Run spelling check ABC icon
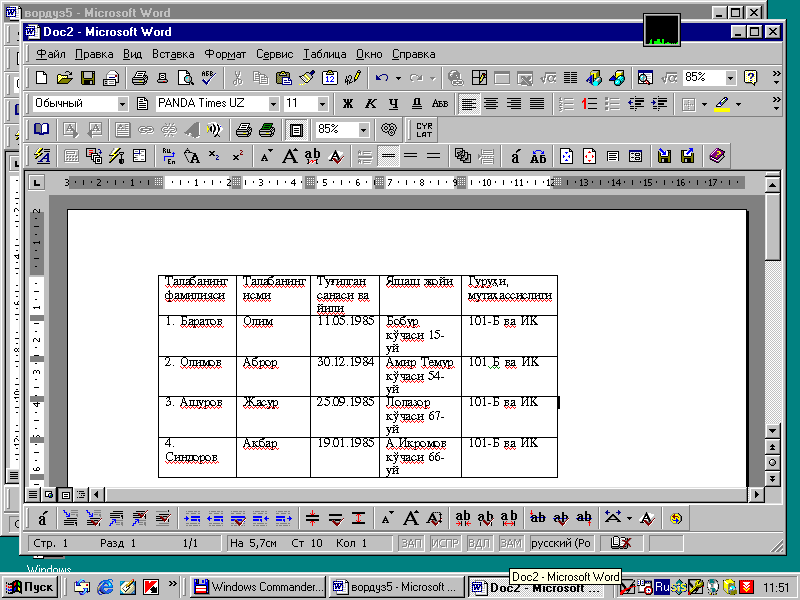 [x=208, y=78]
